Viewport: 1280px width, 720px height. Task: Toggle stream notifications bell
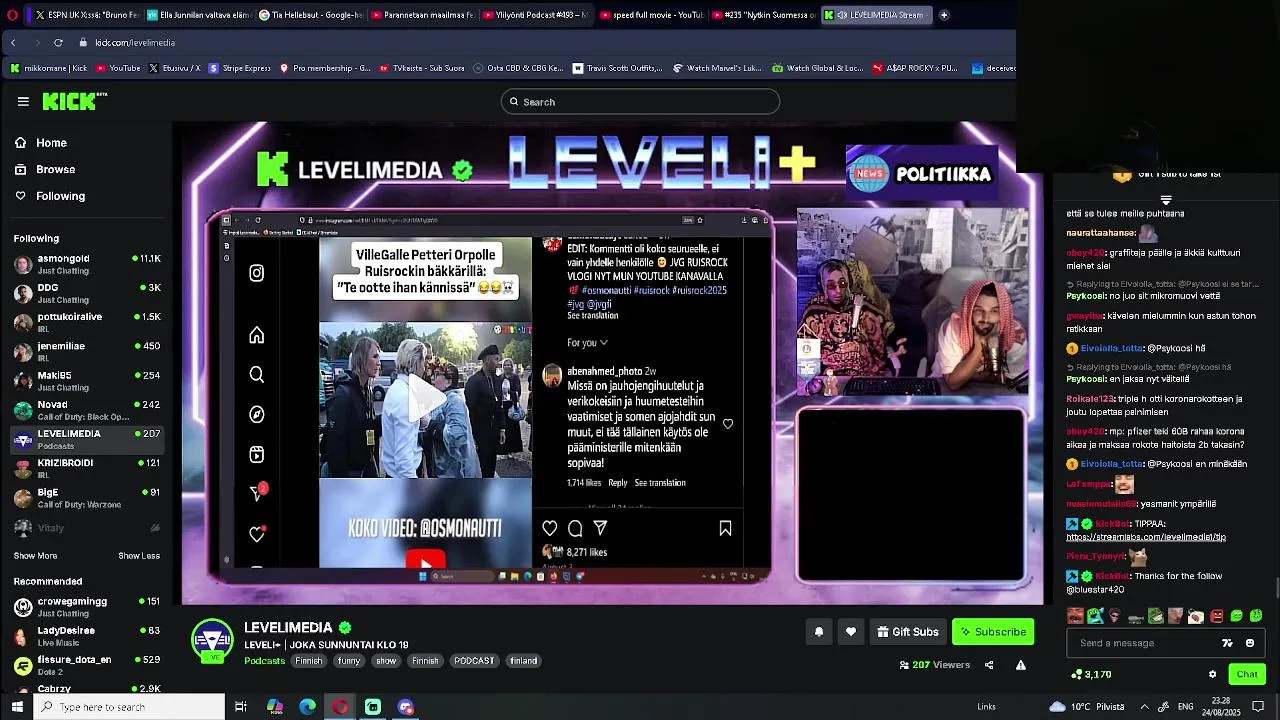819,632
